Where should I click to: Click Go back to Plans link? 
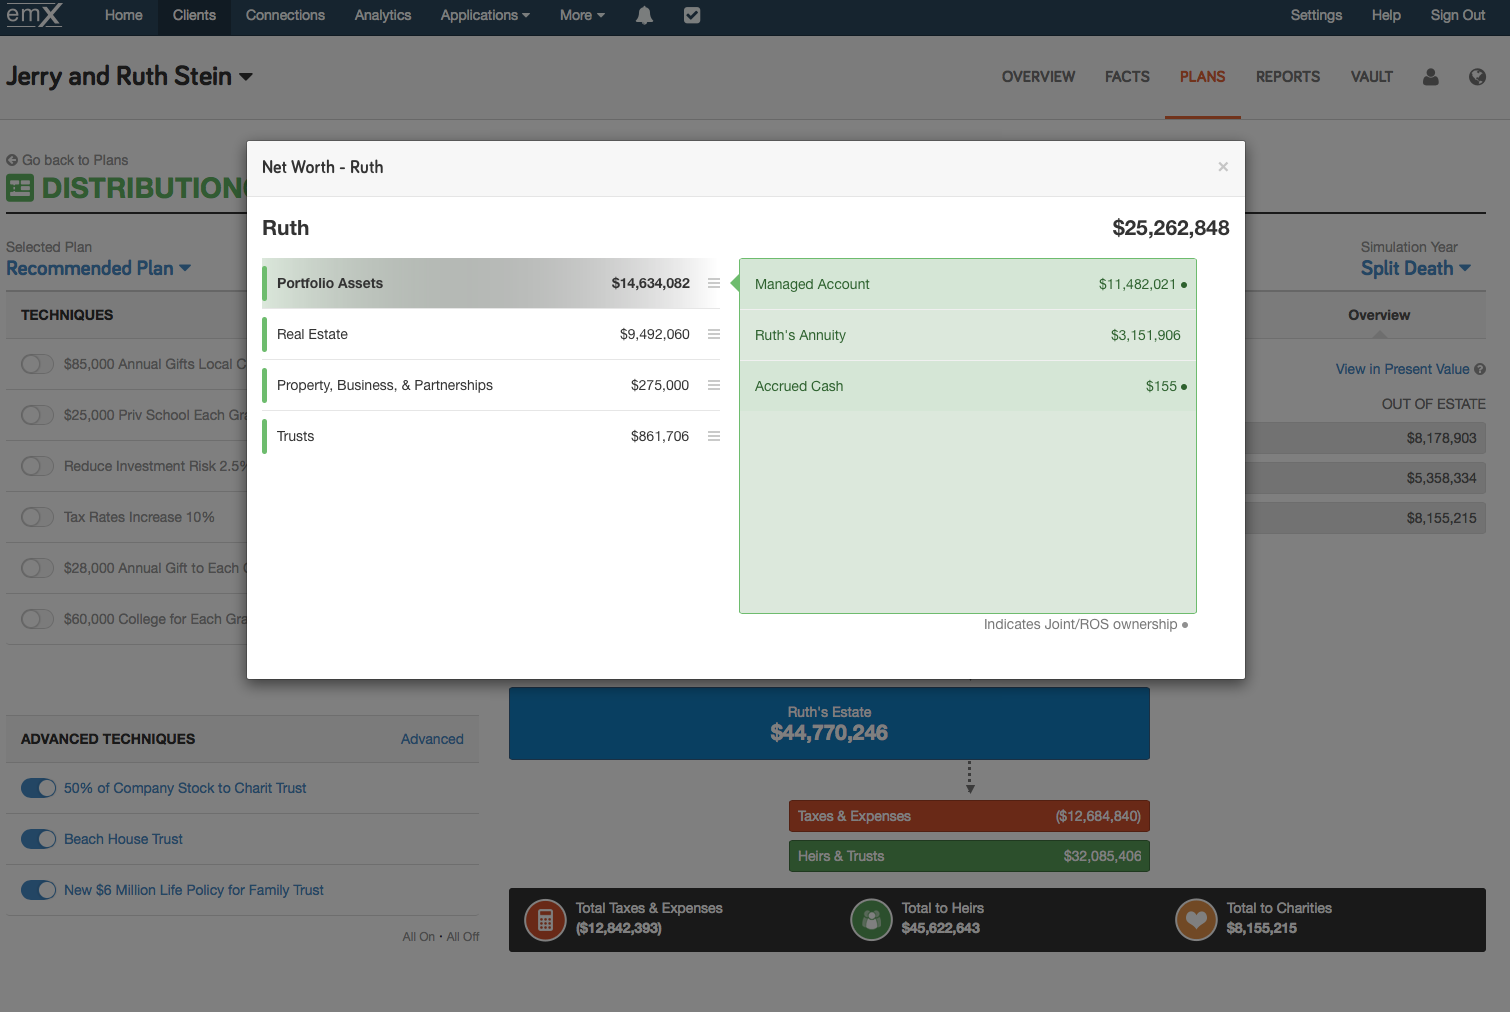(x=75, y=160)
